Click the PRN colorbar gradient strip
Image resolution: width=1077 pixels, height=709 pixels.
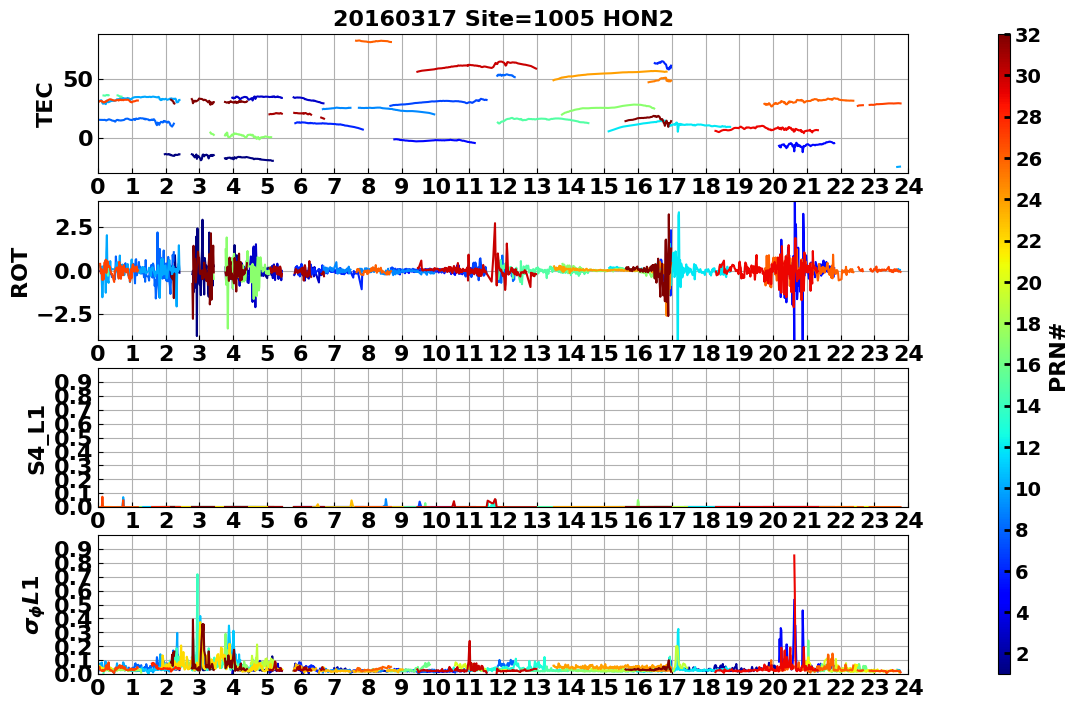(x=1004, y=354)
